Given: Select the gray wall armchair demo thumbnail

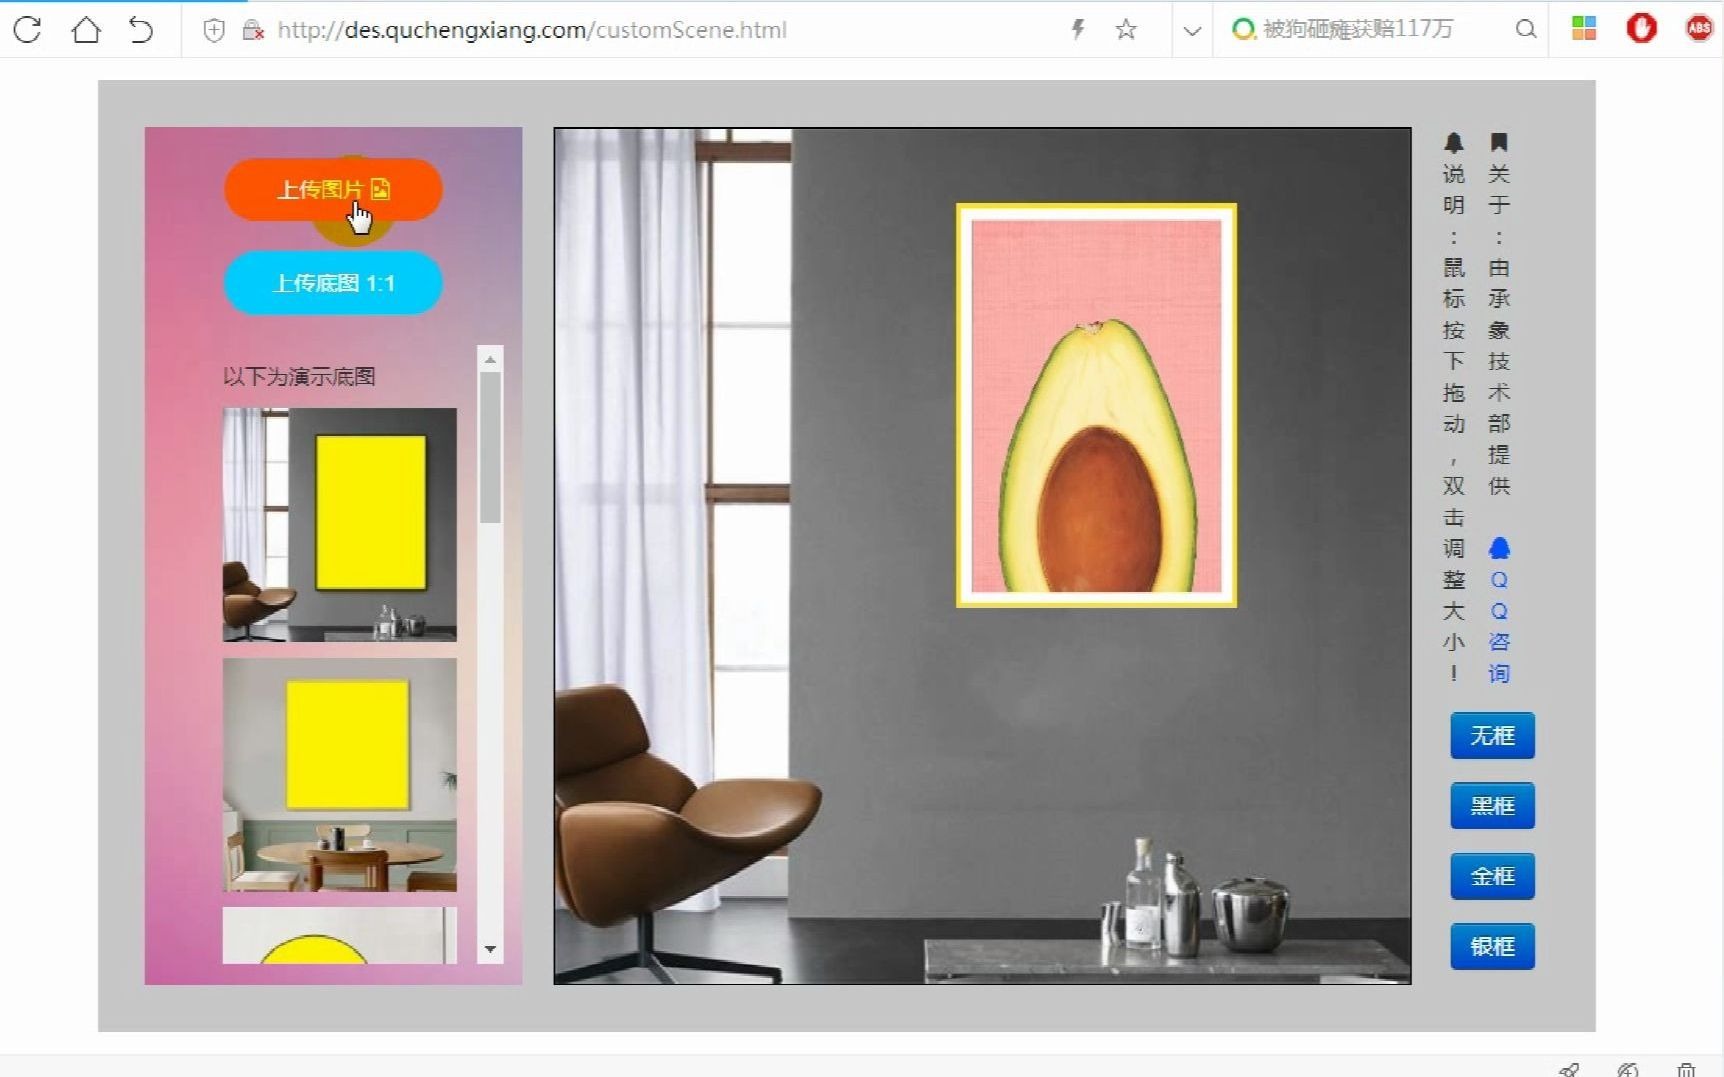Looking at the screenshot, I should (x=339, y=524).
